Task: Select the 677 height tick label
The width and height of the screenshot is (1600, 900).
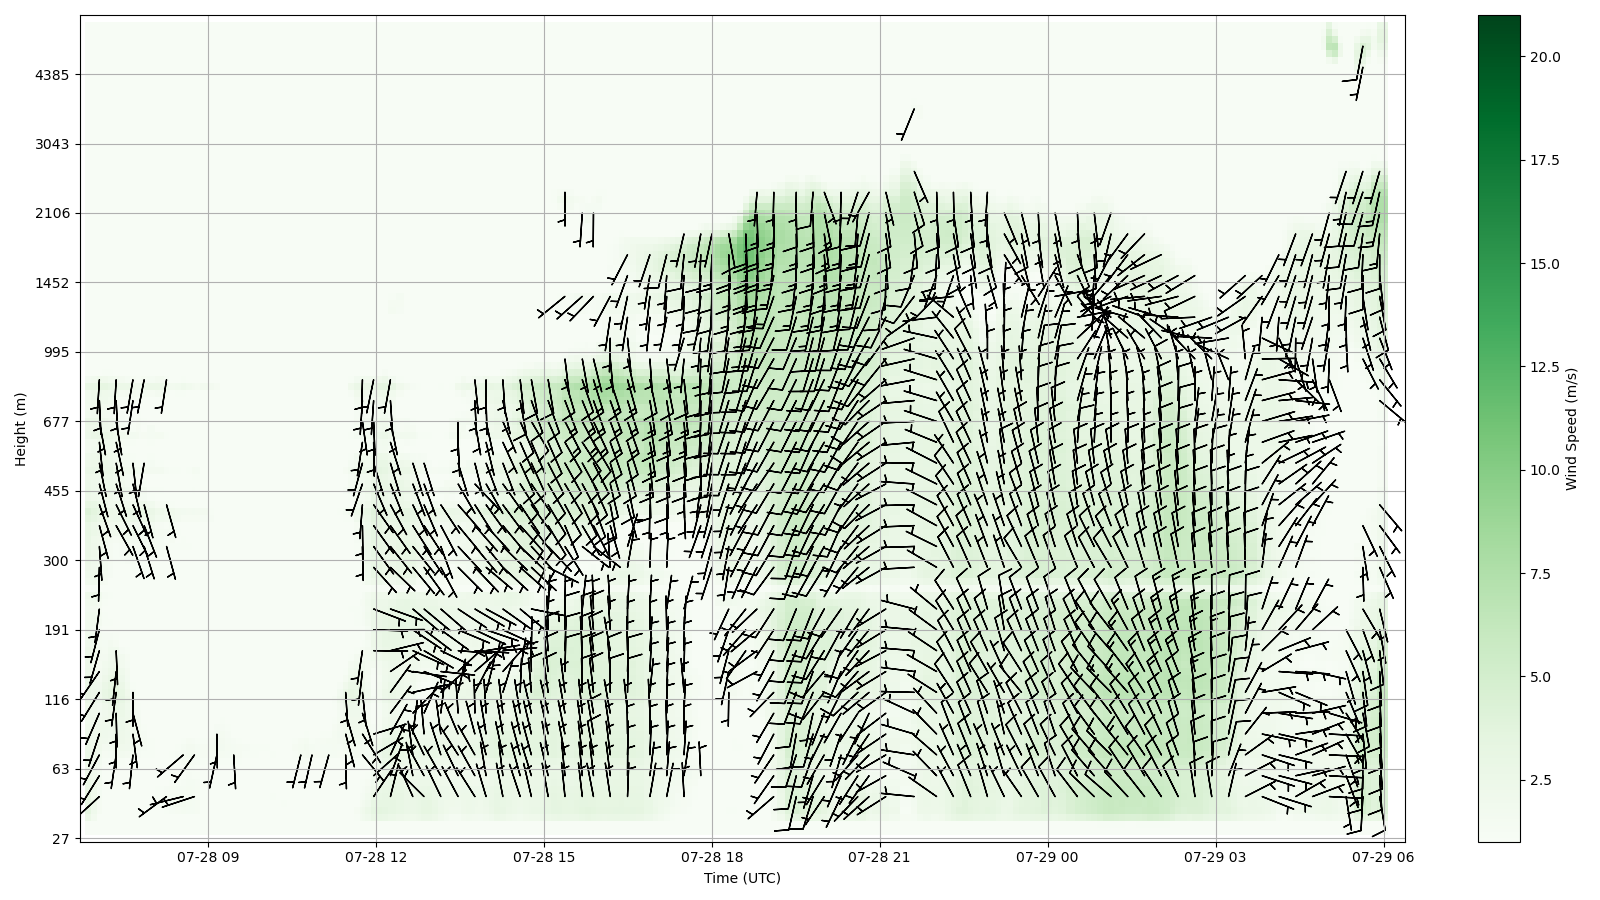Action: tap(55, 422)
